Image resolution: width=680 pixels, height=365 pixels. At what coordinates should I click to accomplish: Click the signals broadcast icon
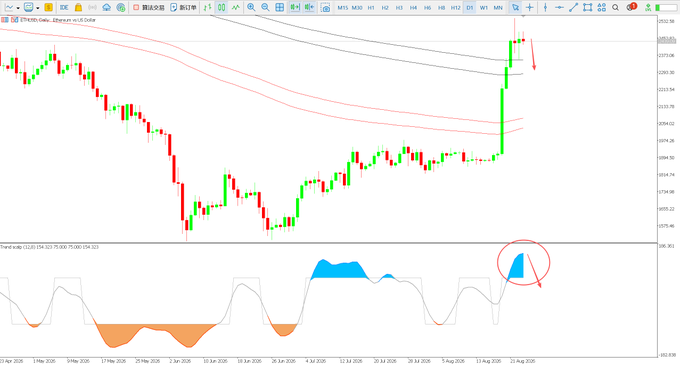coord(92,7)
